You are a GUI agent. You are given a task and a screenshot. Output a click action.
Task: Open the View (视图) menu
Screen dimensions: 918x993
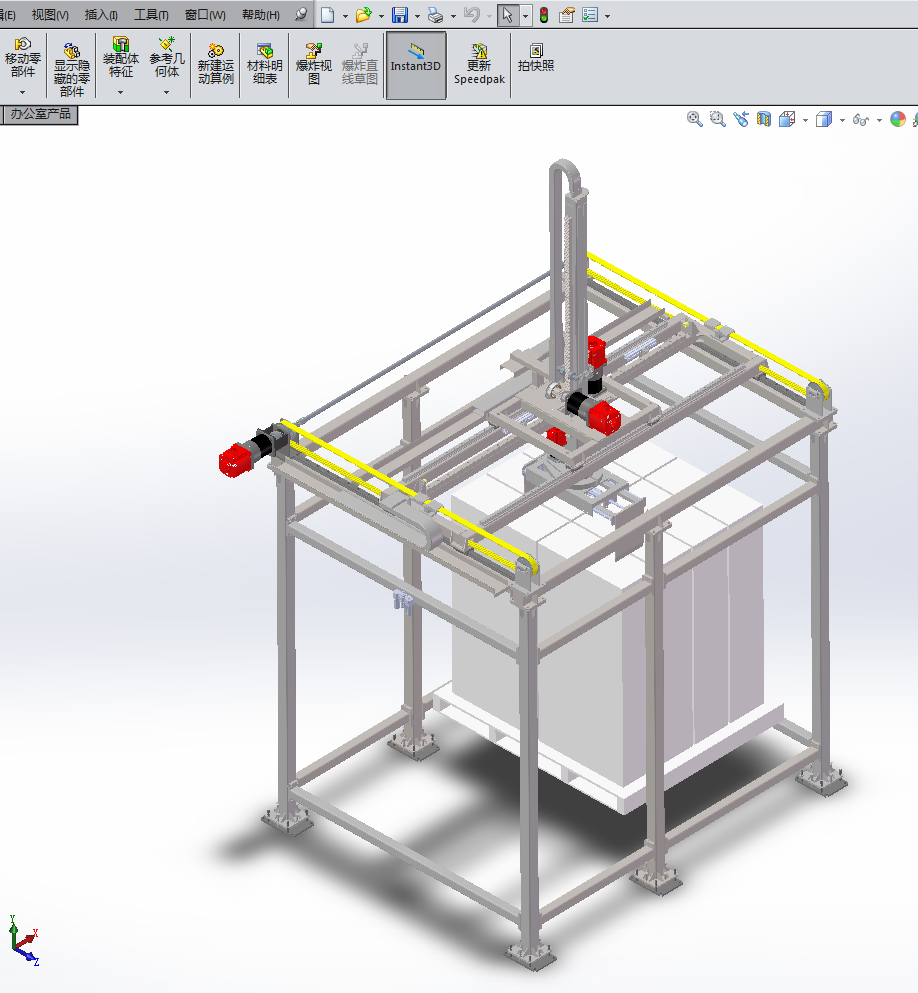(x=50, y=15)
